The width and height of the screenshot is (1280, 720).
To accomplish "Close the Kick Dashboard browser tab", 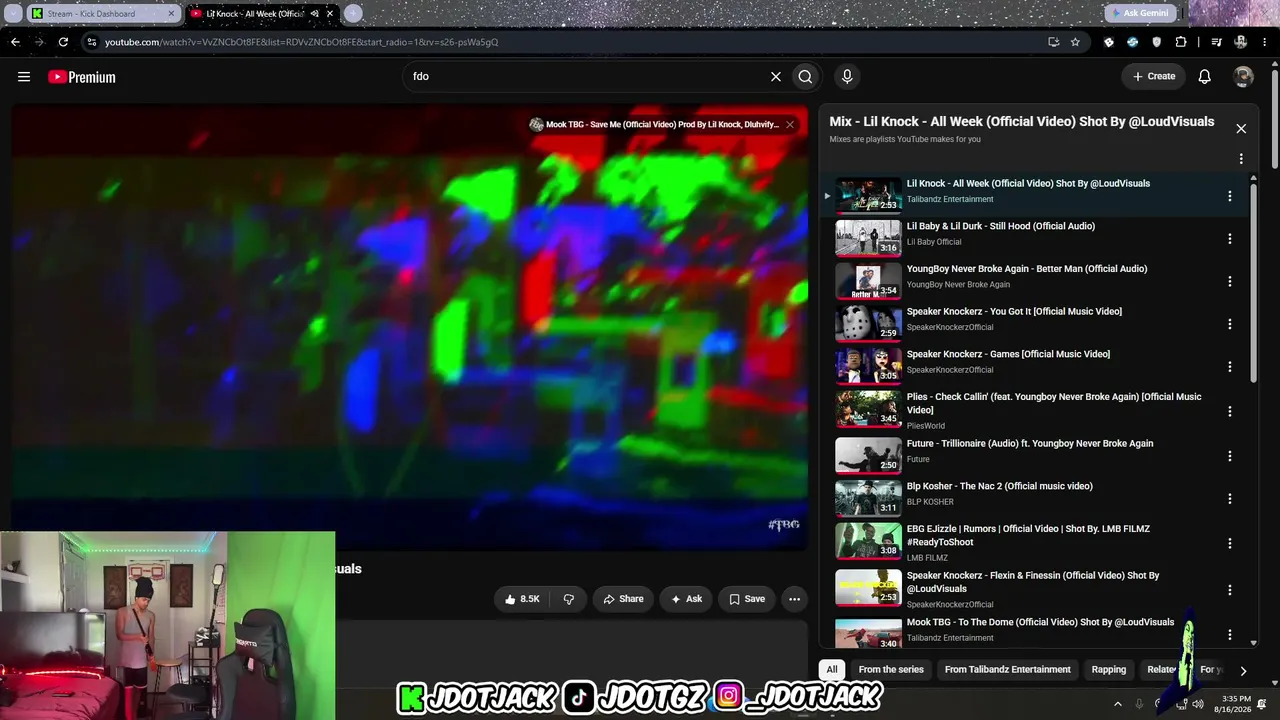I will (171, 14).
